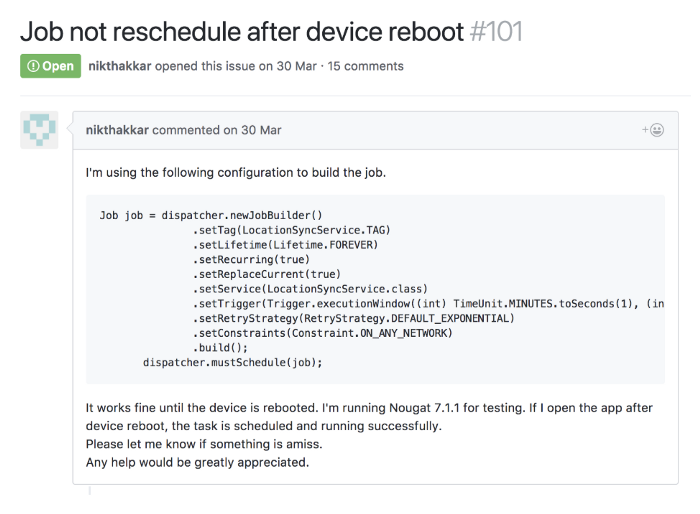700x514 pixels.
Task: Open nikthakkar's avatar image beside the comment
Action: tap(39, 131)
